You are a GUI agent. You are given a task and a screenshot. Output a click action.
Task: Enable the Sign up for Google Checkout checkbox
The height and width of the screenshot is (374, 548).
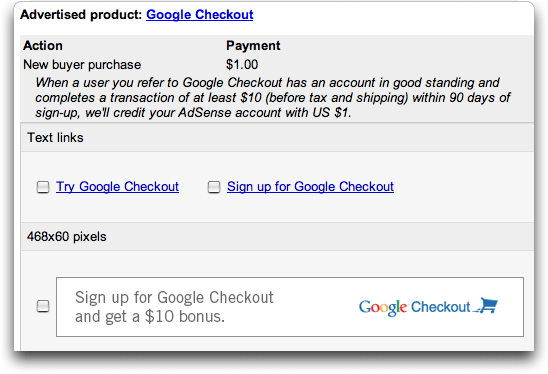point(214,187)
